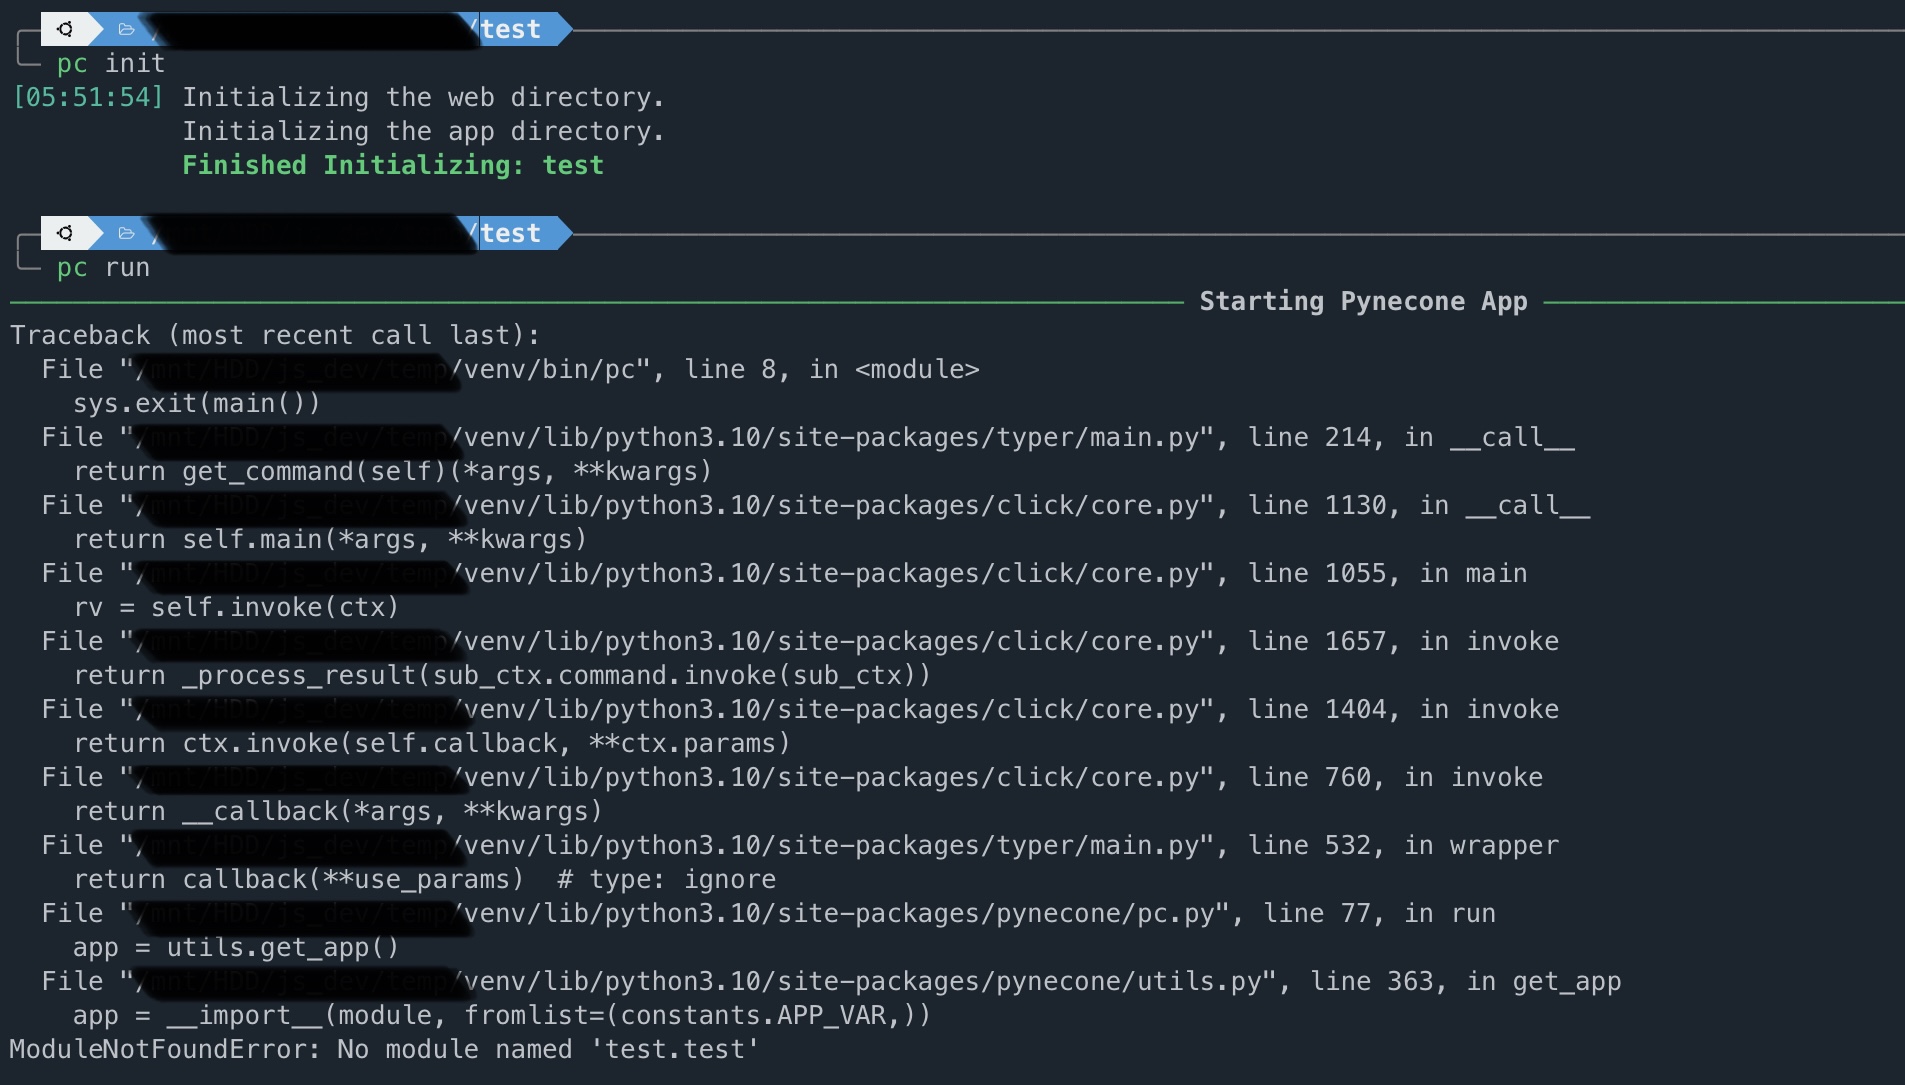This screenshot has height=1085, width=1905.
Task: Click the click/core.py line 760 entry
Action: 792,777
